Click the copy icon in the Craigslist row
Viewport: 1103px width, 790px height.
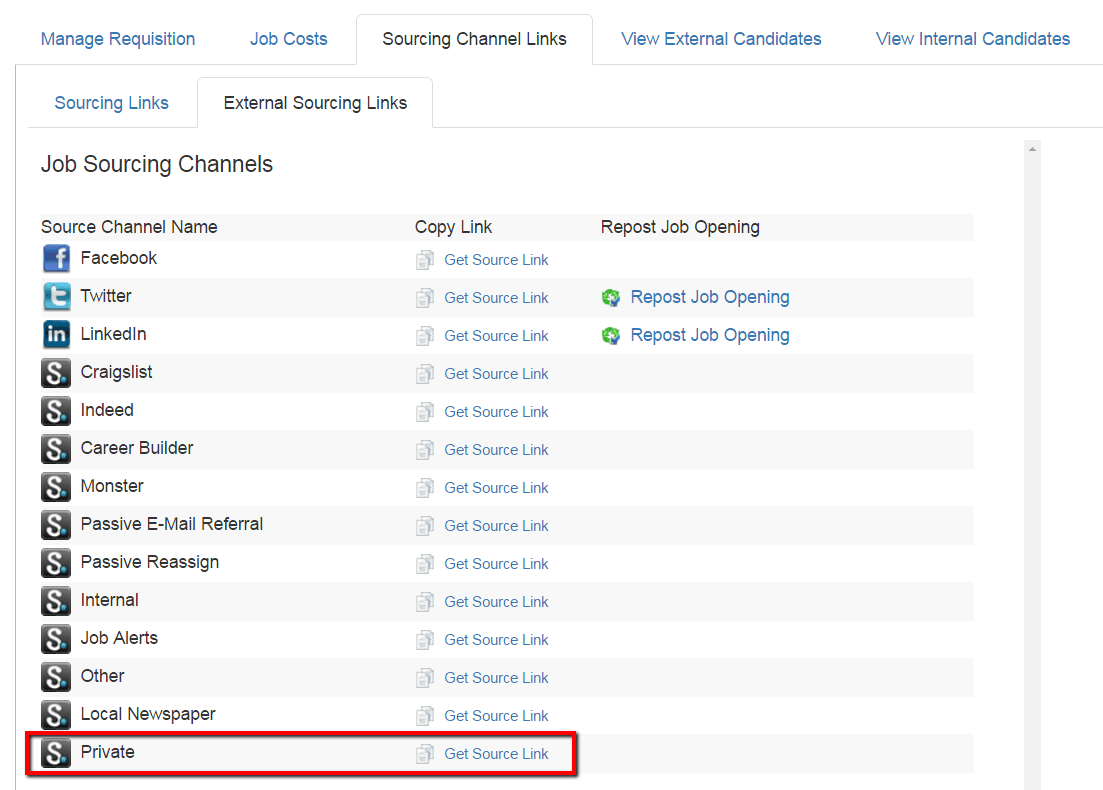coord(425,374)
